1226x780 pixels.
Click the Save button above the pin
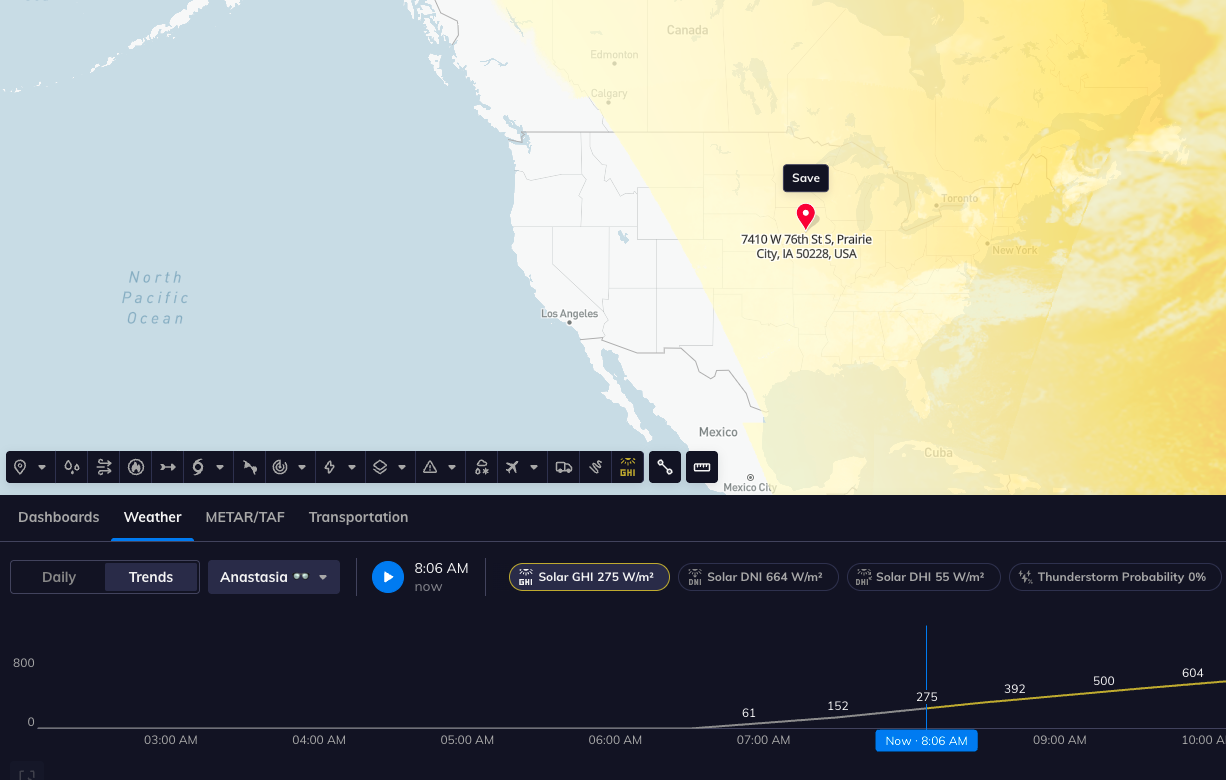tap(805, 178)
